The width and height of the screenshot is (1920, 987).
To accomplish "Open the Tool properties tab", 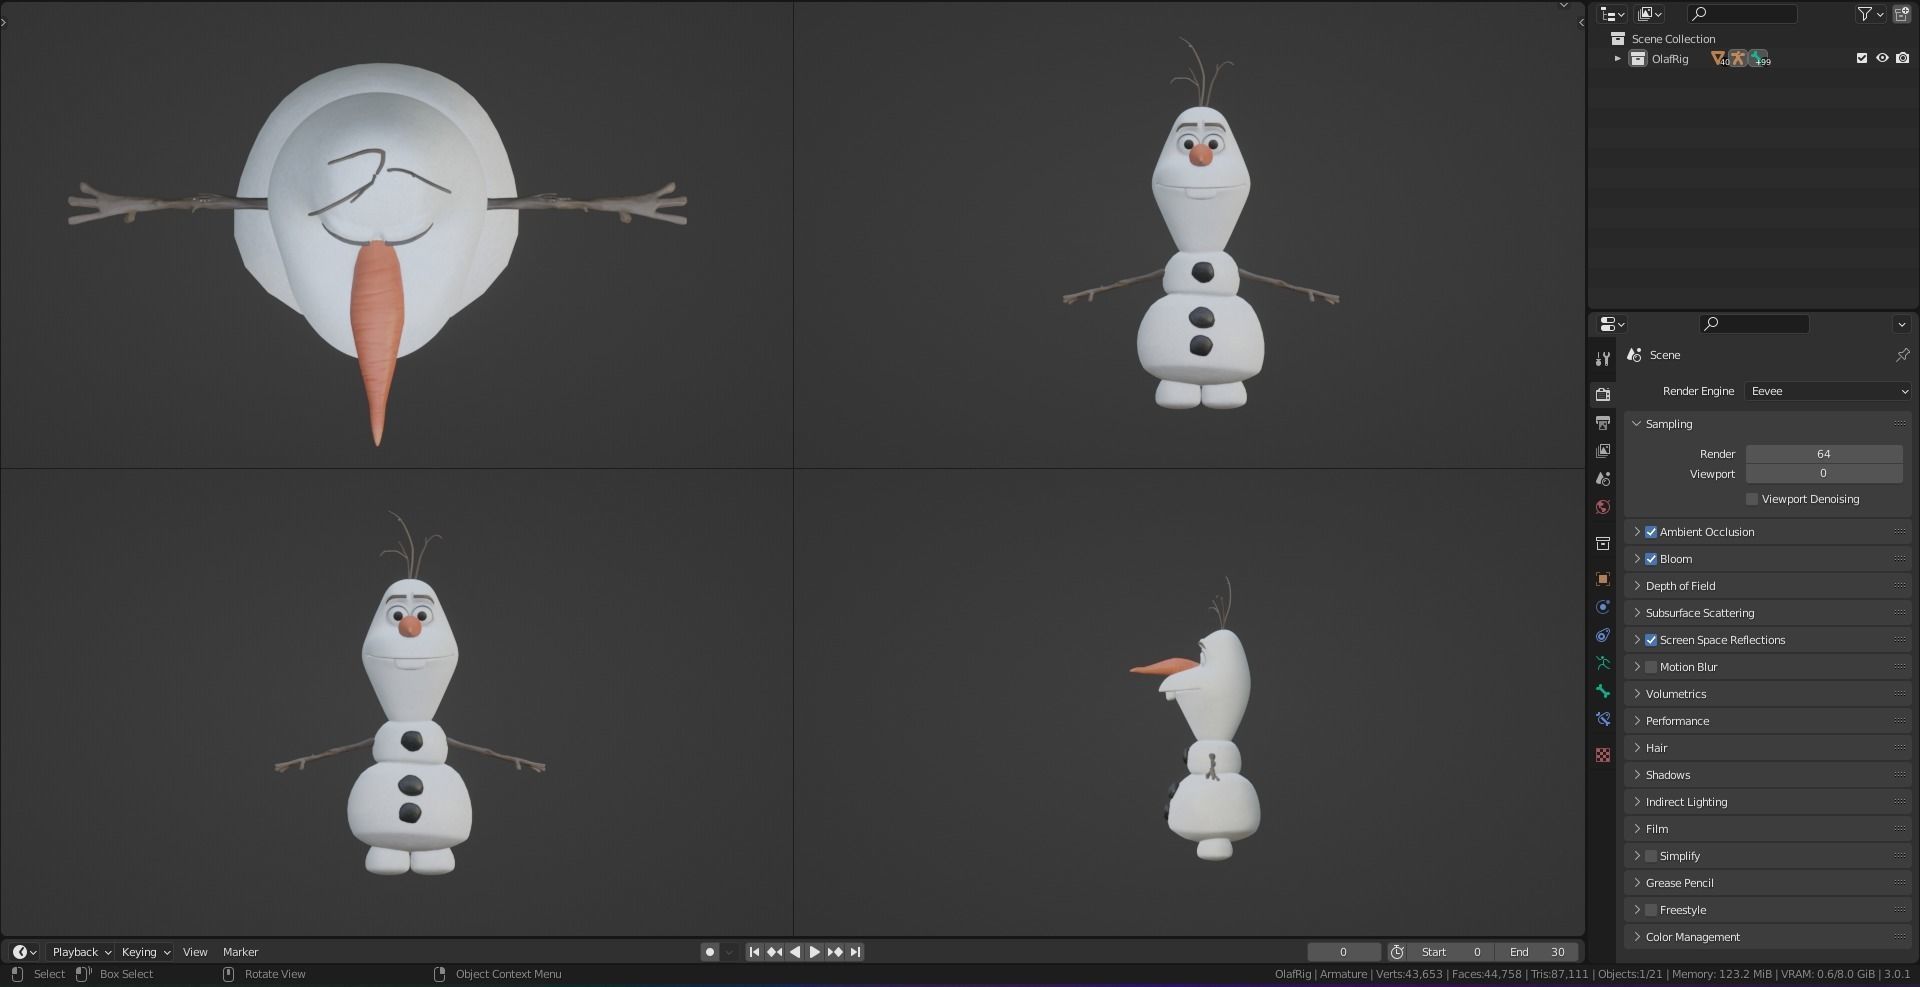I will pos(1603,358).
